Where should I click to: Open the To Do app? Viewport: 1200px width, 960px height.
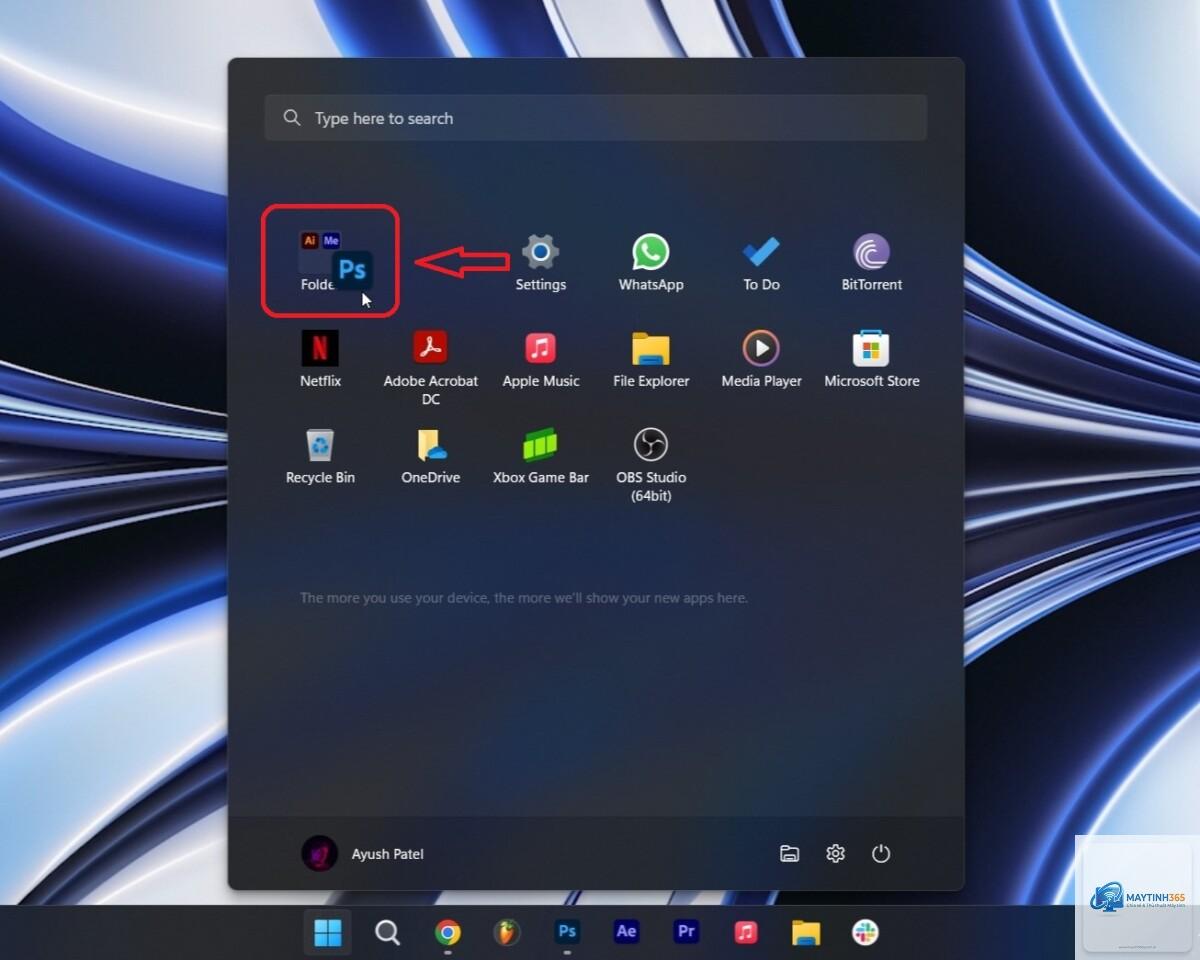761,262
